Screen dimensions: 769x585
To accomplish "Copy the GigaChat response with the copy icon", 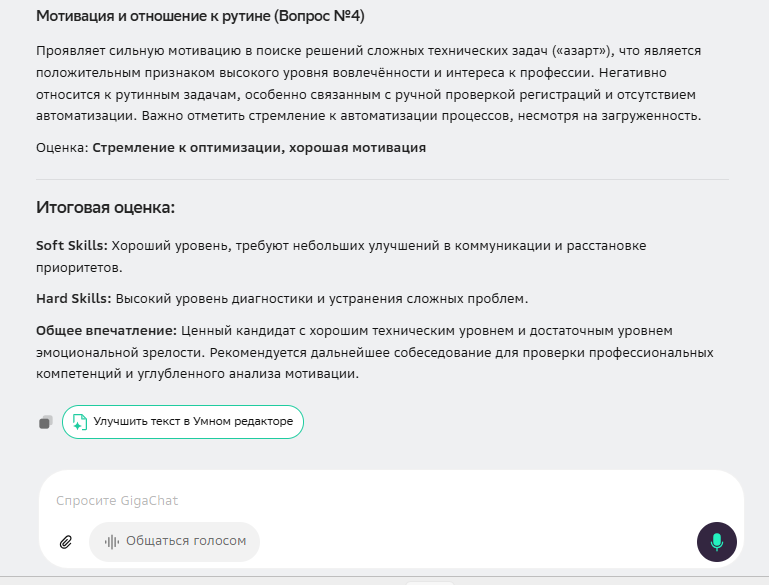I will click(45, 422).
